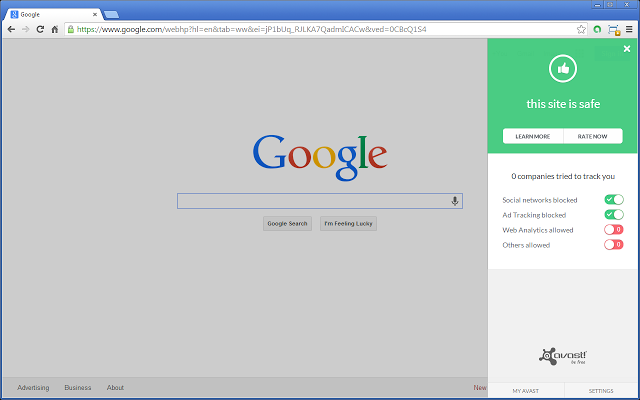This screenshot has width=640, height=400.
Task: Close the Avast panel with X
Action: click(x=627, y=49)
